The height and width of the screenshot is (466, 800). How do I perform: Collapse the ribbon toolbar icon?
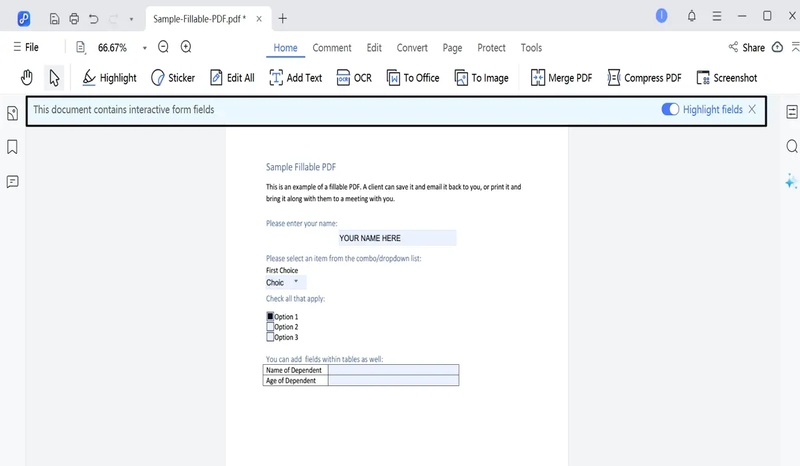[x=795, y=47]
